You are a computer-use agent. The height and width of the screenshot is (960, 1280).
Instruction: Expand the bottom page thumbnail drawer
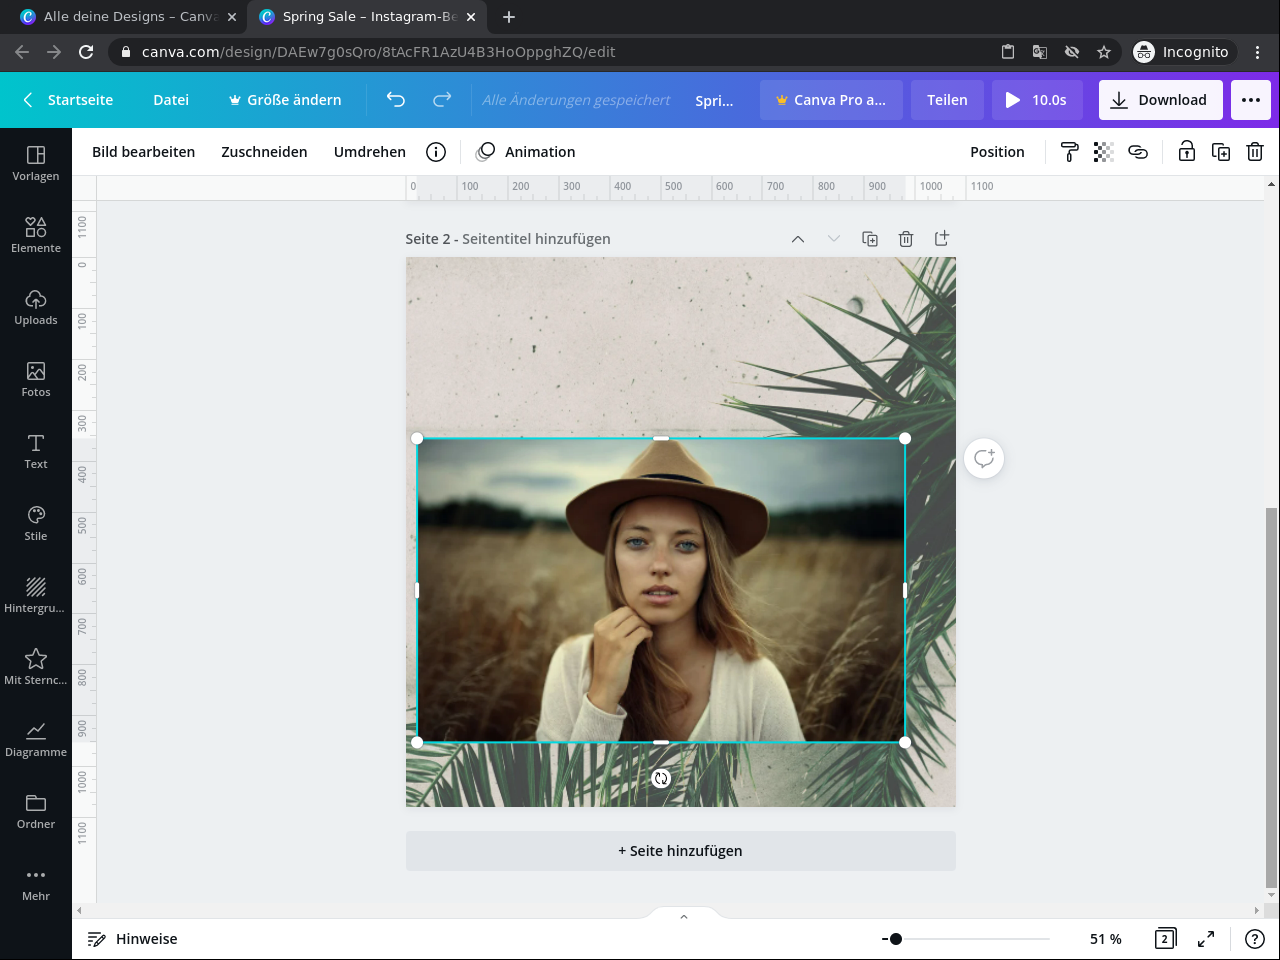684,916
